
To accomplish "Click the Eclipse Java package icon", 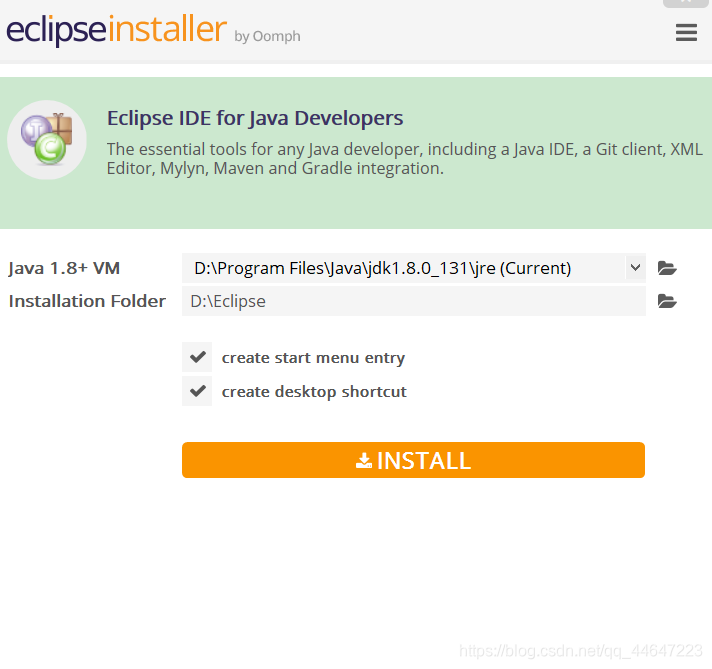I will click(47, 139).
